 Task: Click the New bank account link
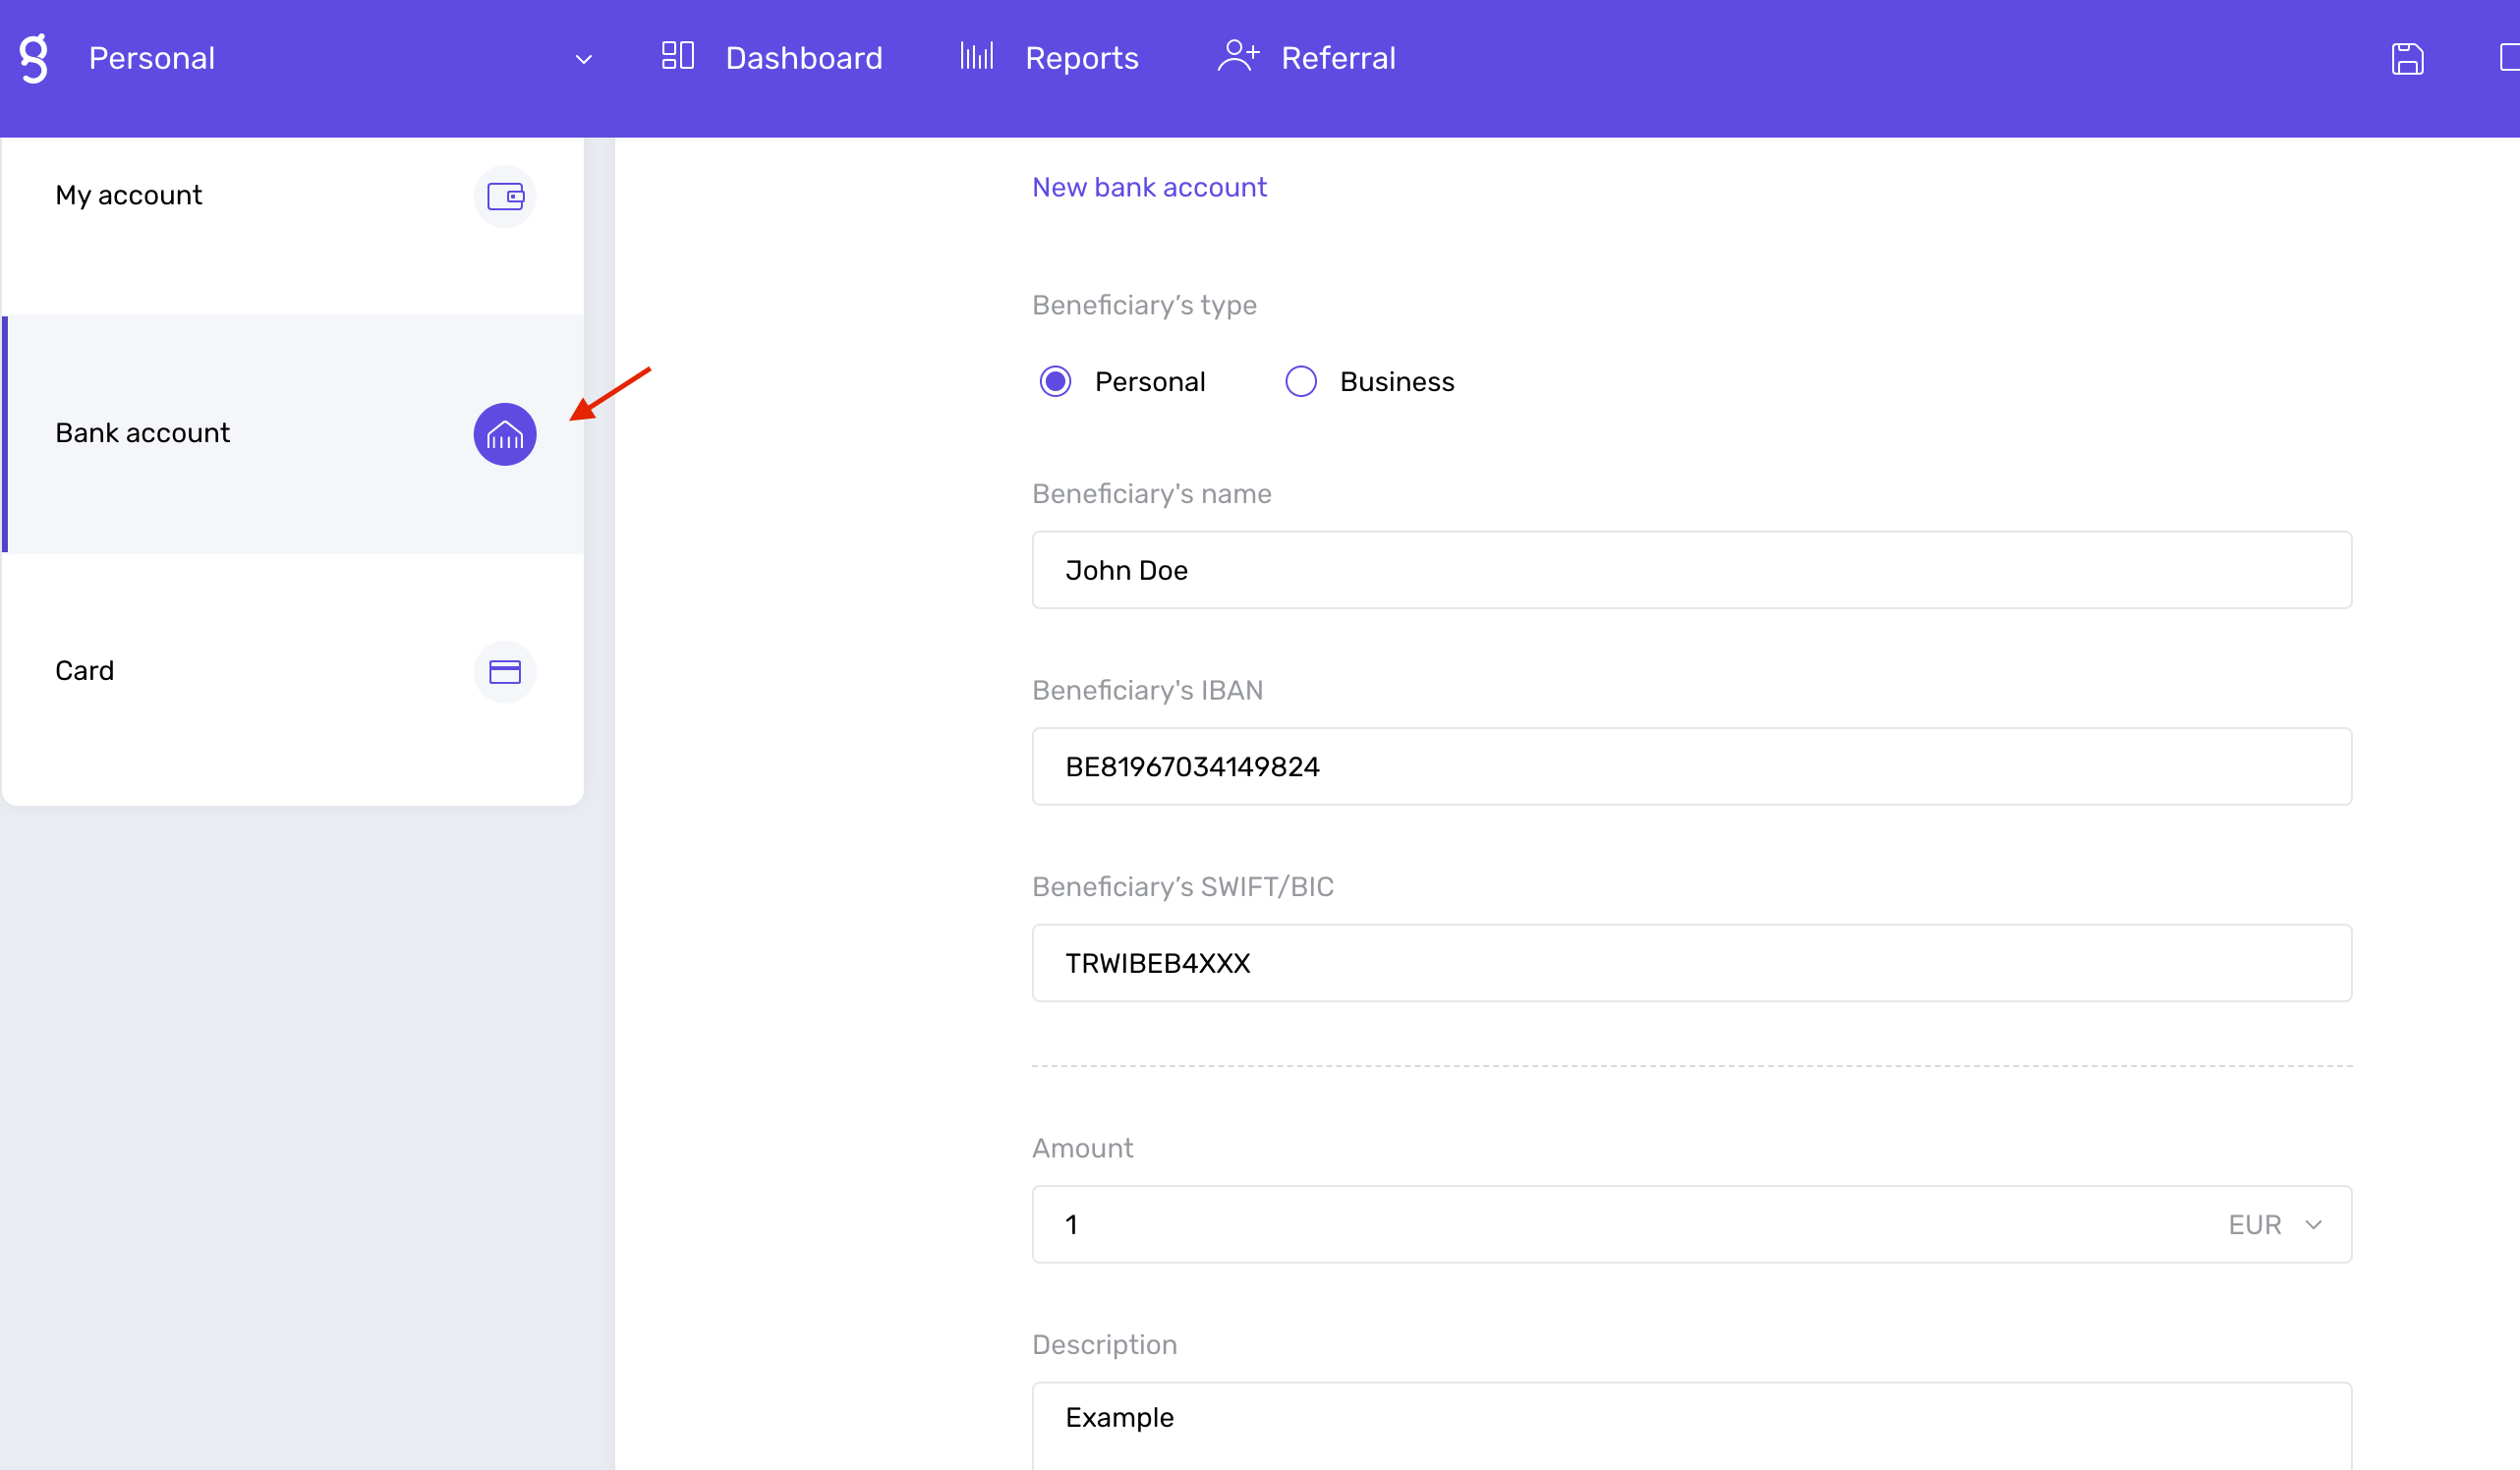(1150, 188)
